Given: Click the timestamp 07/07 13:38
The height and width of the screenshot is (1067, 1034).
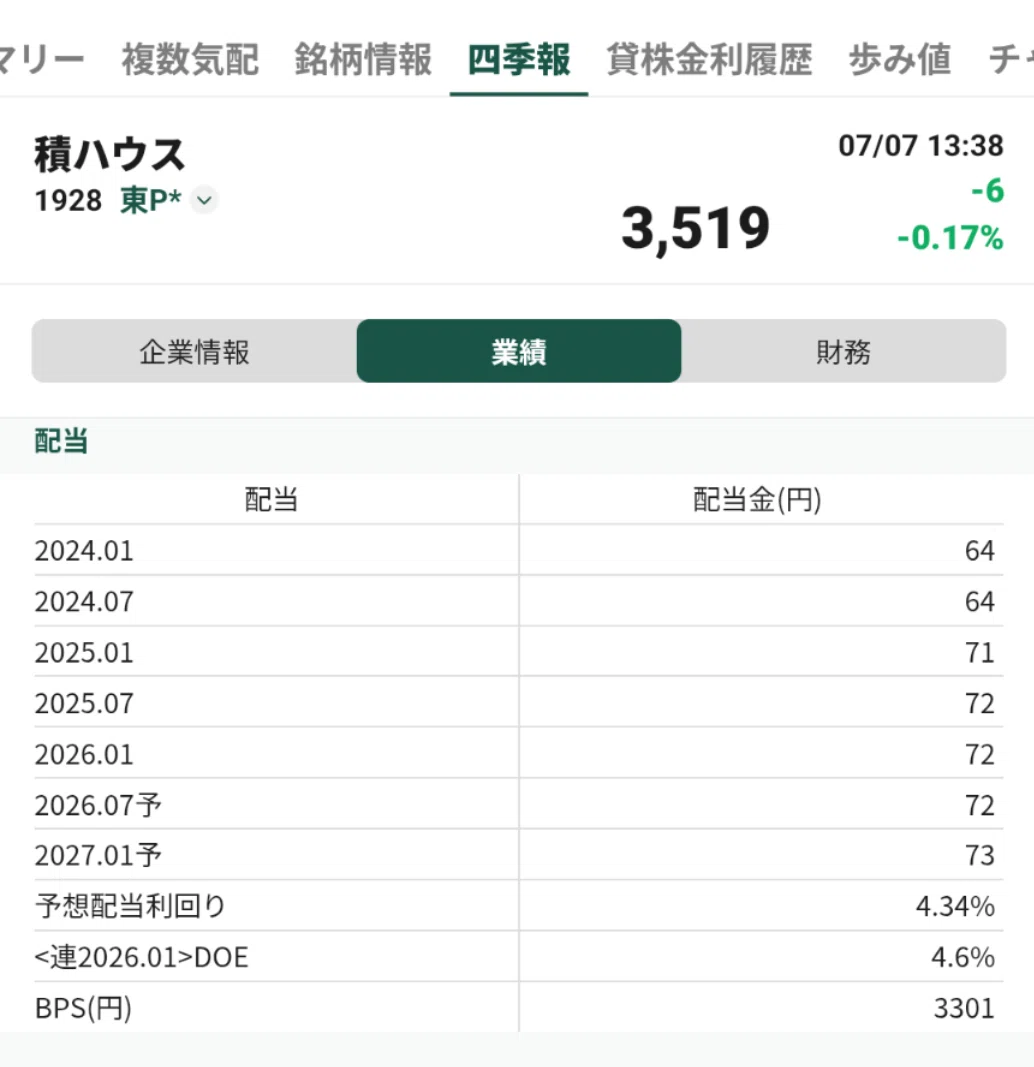Looking at the screenshot, I should tap(920, 146).
